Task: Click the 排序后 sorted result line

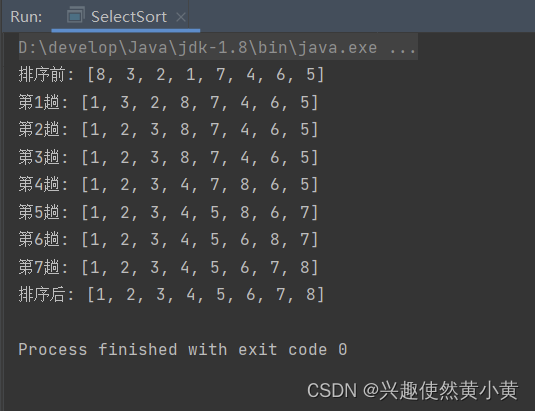Action: tap(171, 294)
